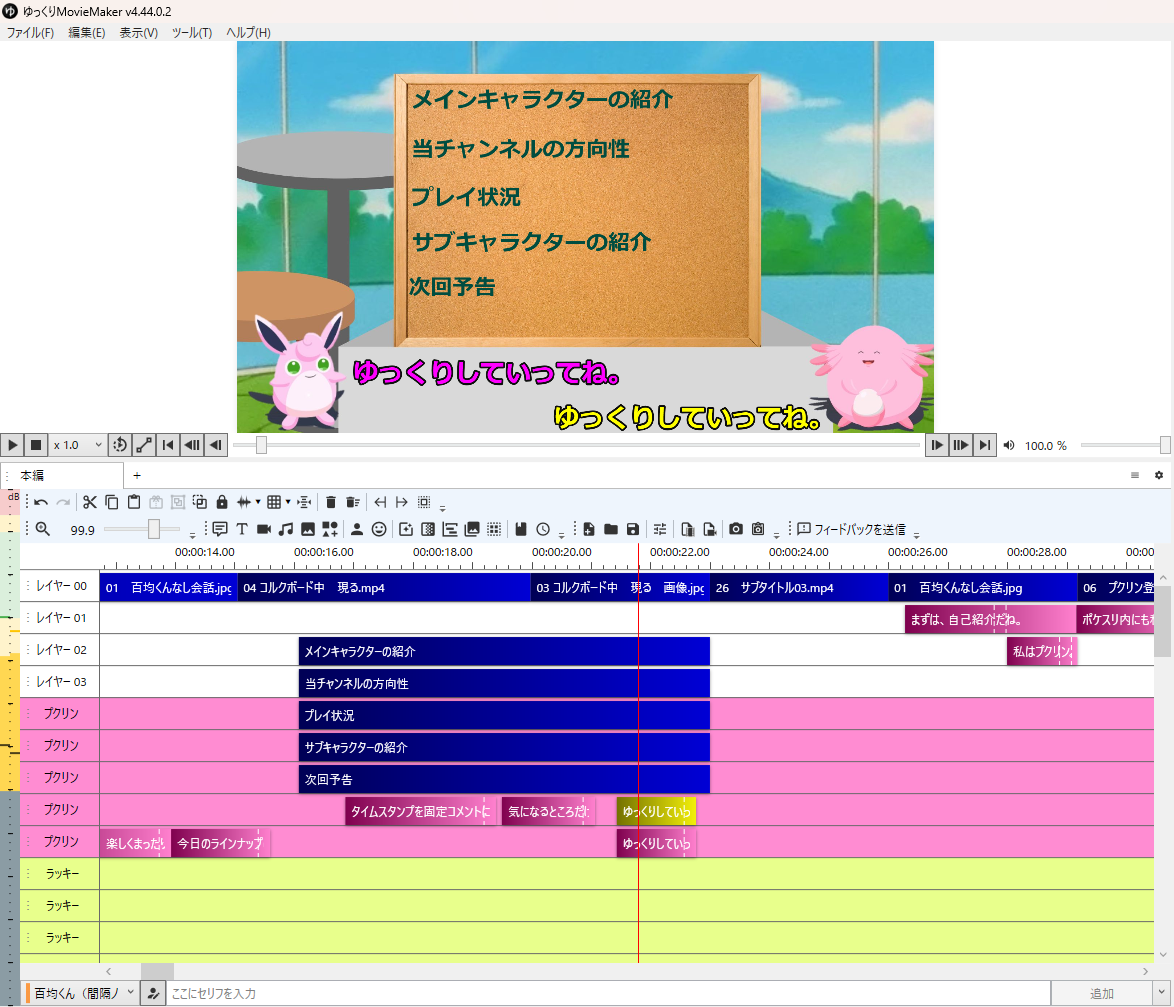Open the 編集(E) menu
Image resolution: width=1174 pixels, height=1007 pixels.
(87, 32)
